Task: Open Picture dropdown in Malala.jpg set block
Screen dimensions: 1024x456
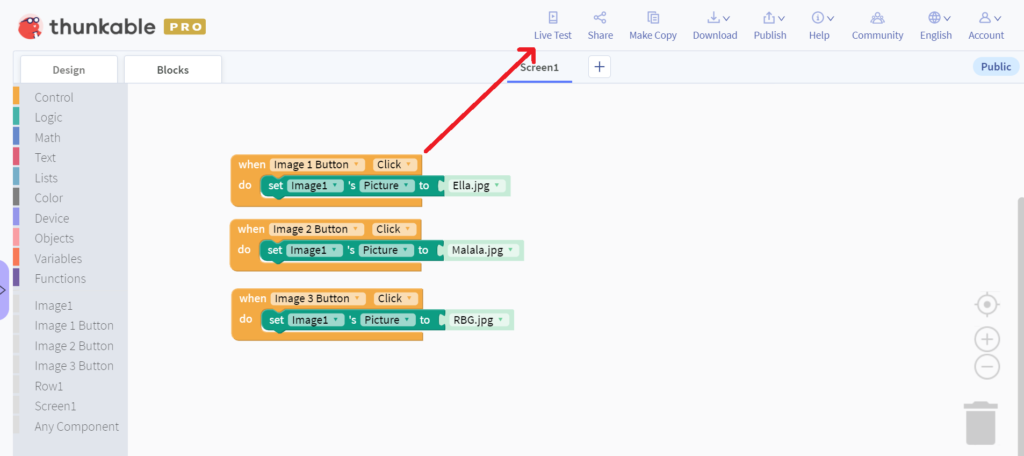Action: pyautogui.click(x=387, y=250)
